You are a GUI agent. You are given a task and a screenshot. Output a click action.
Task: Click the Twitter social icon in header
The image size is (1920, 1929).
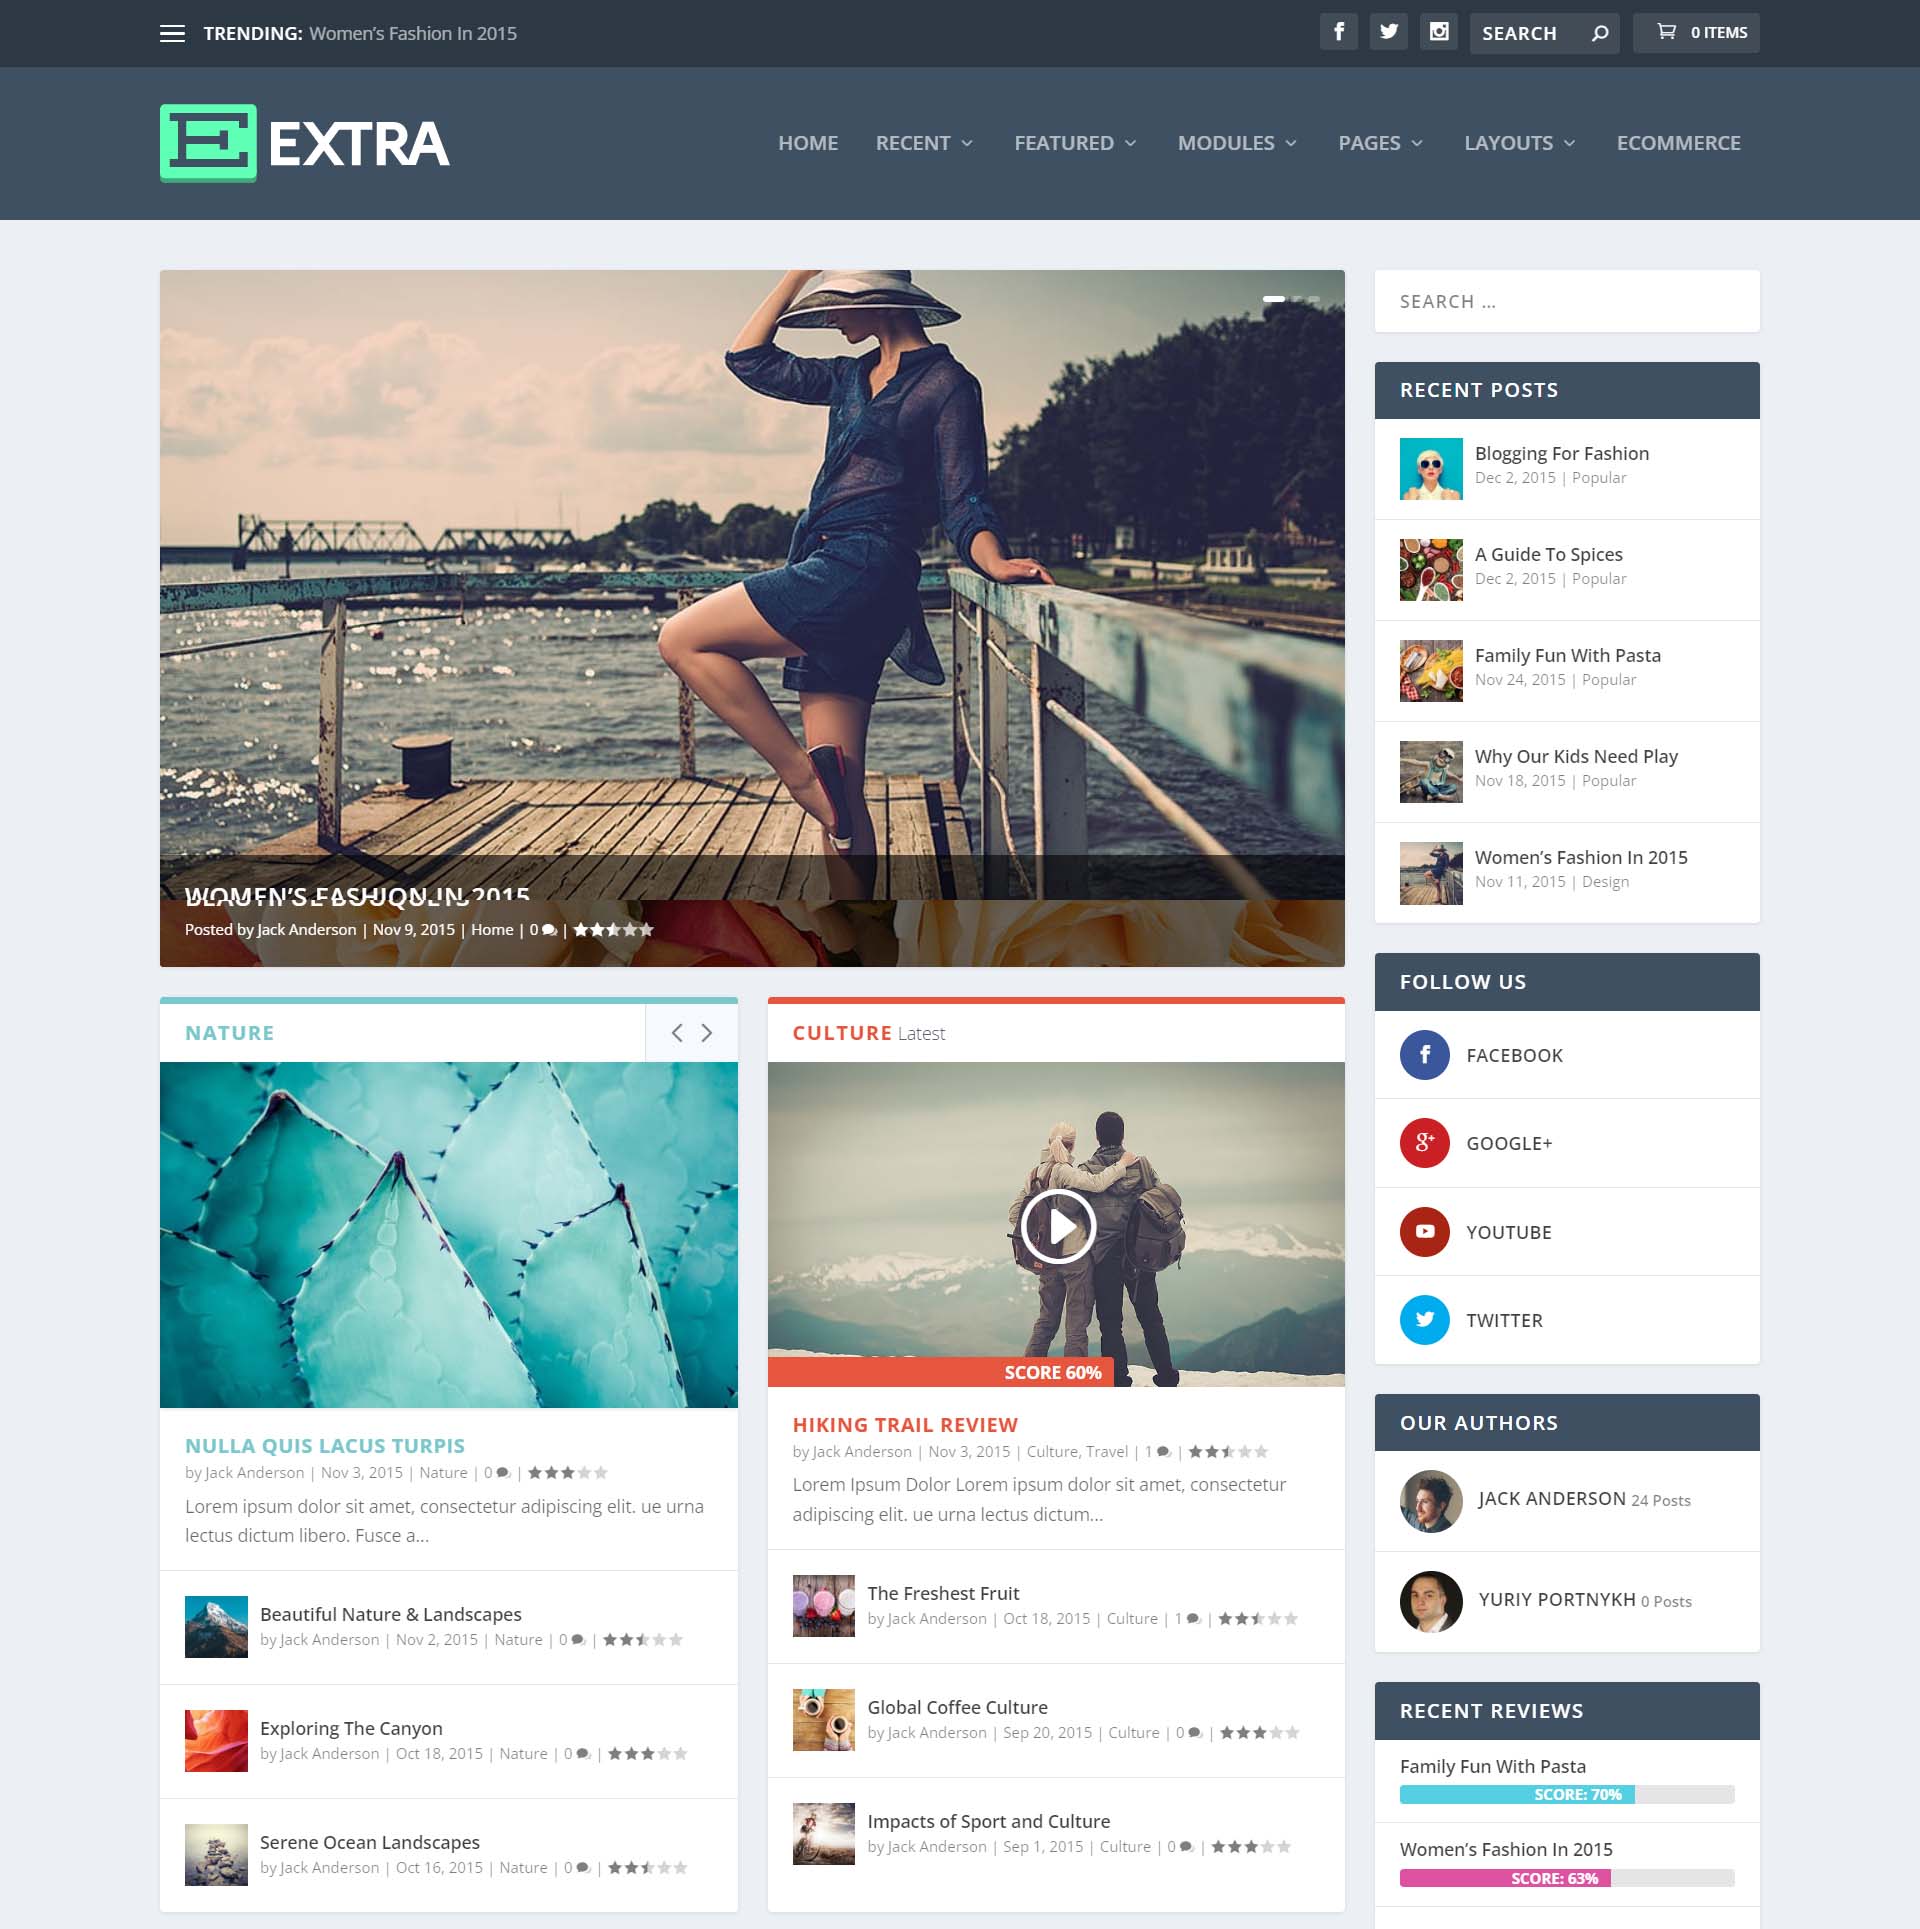(1389, 32)
